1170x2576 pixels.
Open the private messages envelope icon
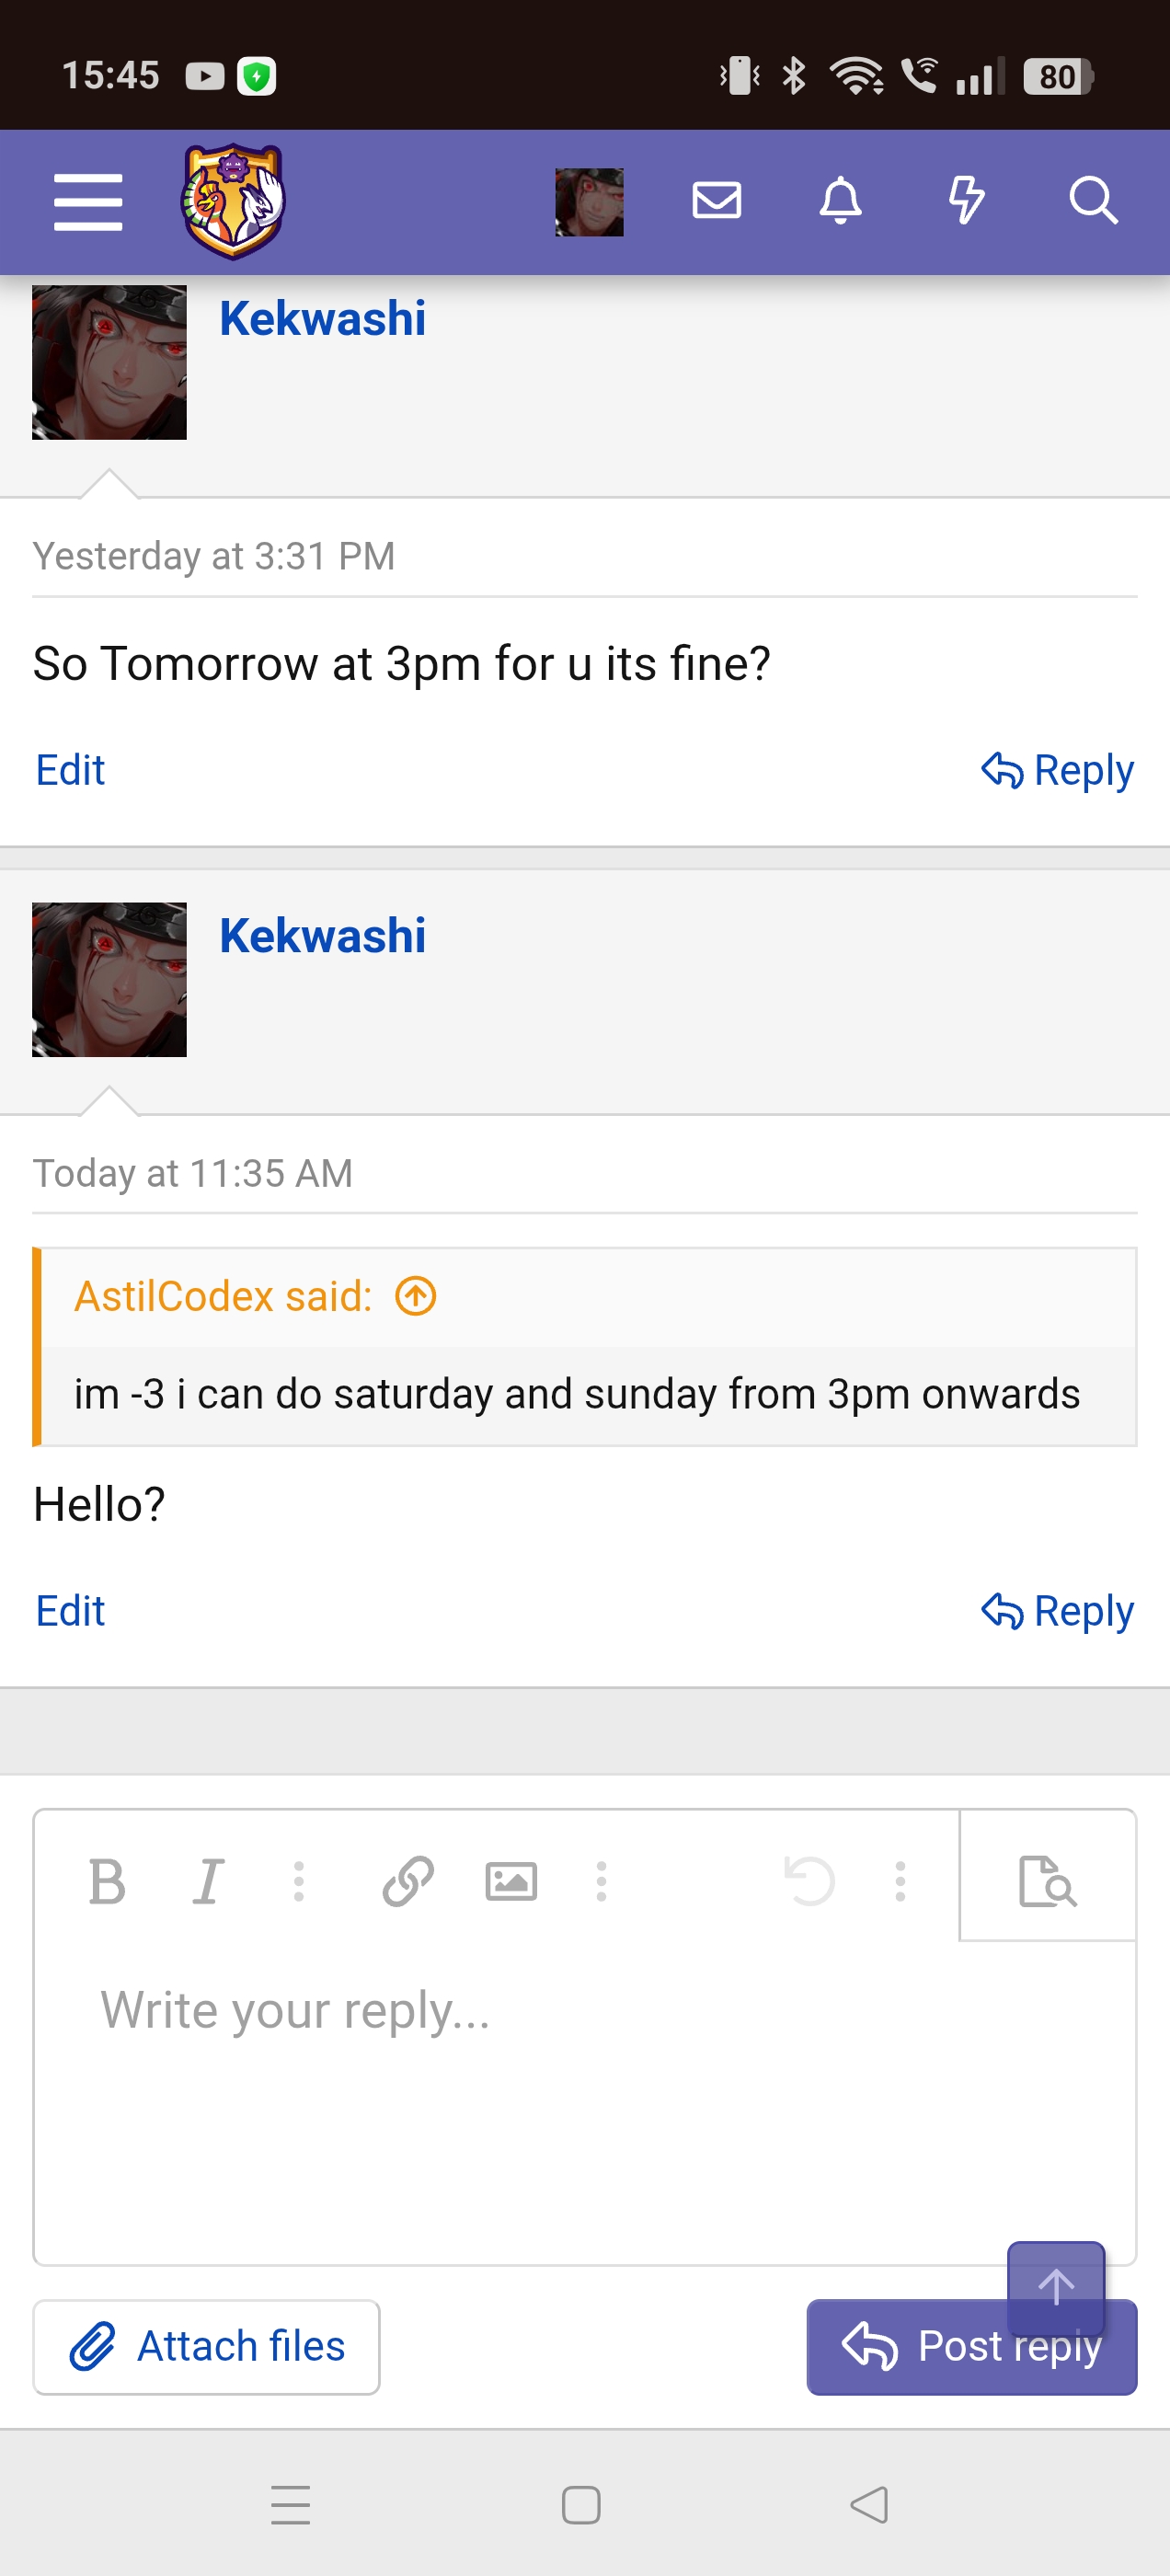coord(716,201)
